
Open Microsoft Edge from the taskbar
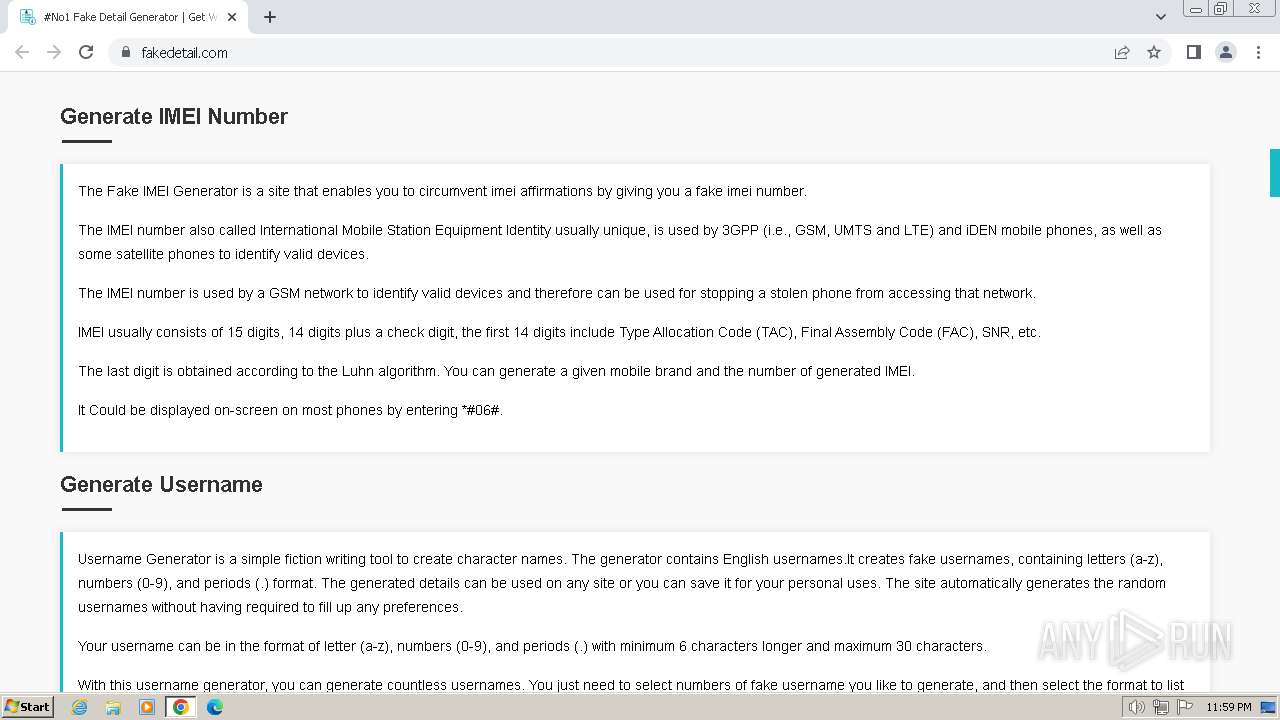pyautogui.click(x=215, y=707)
